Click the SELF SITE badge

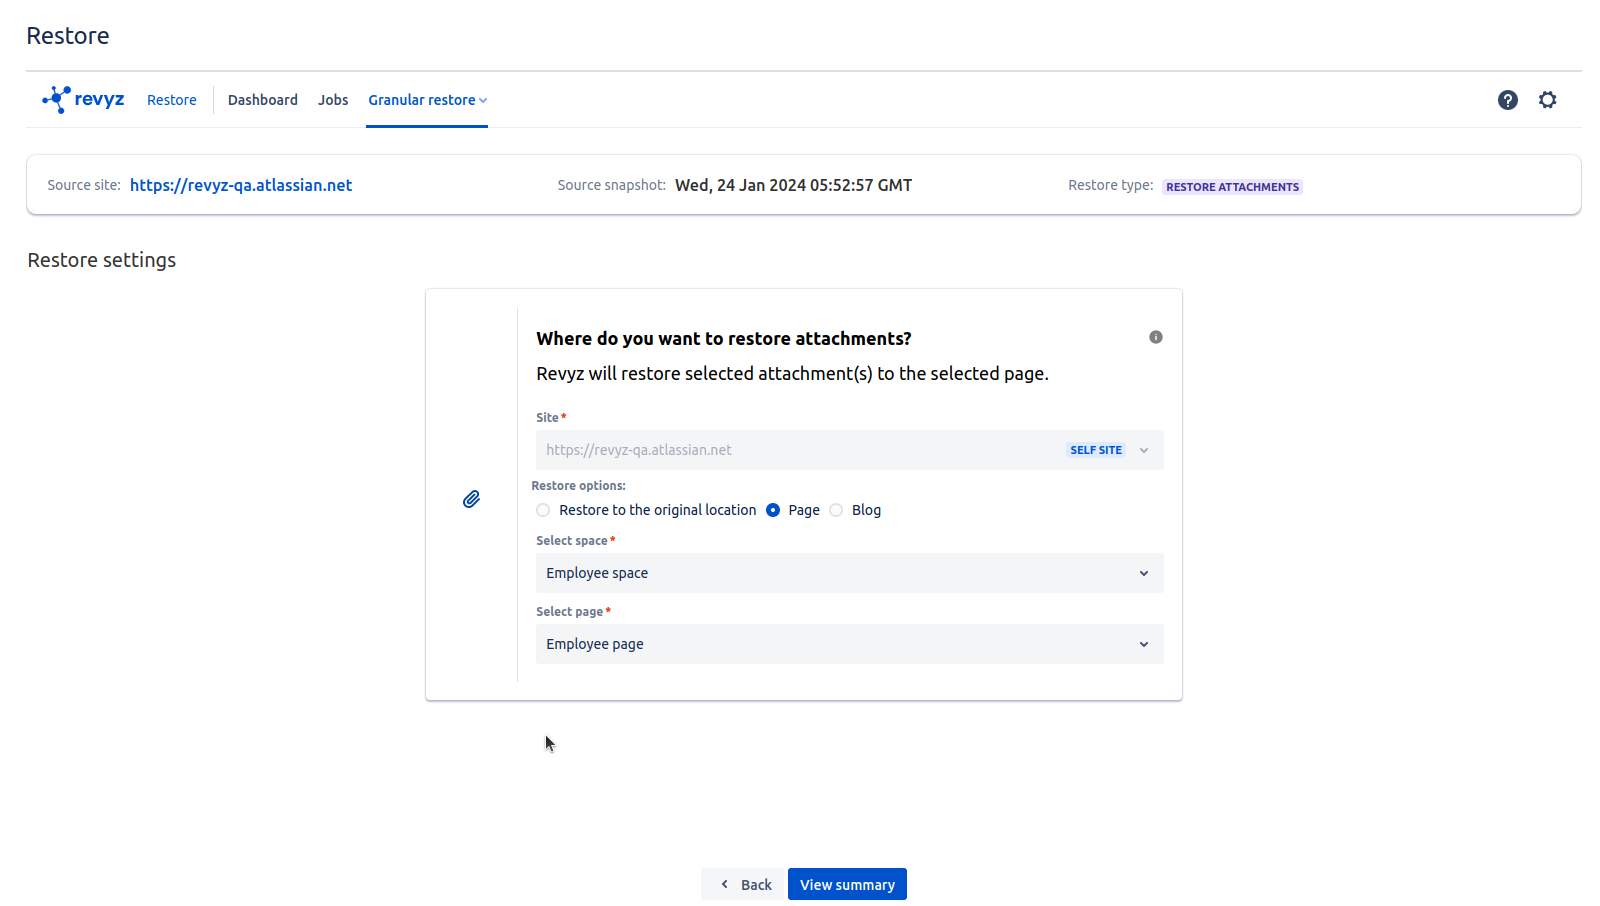1095,450
